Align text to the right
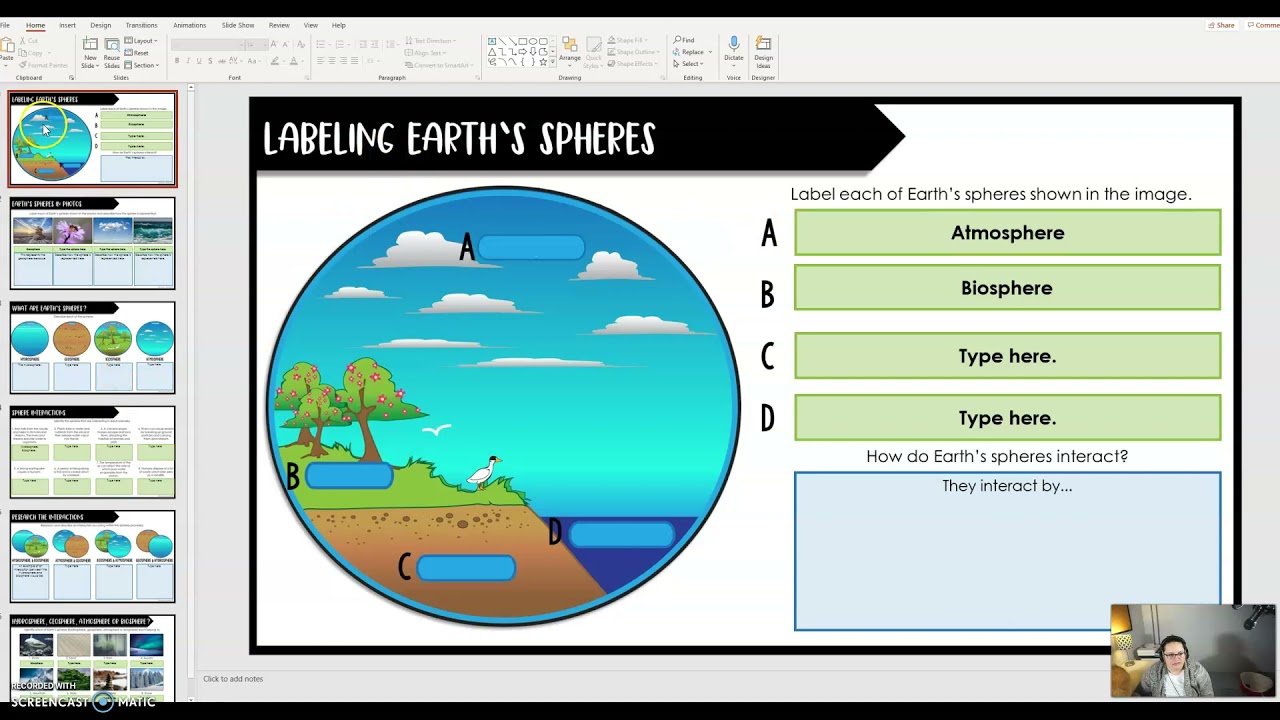 (x=343, y=61)
